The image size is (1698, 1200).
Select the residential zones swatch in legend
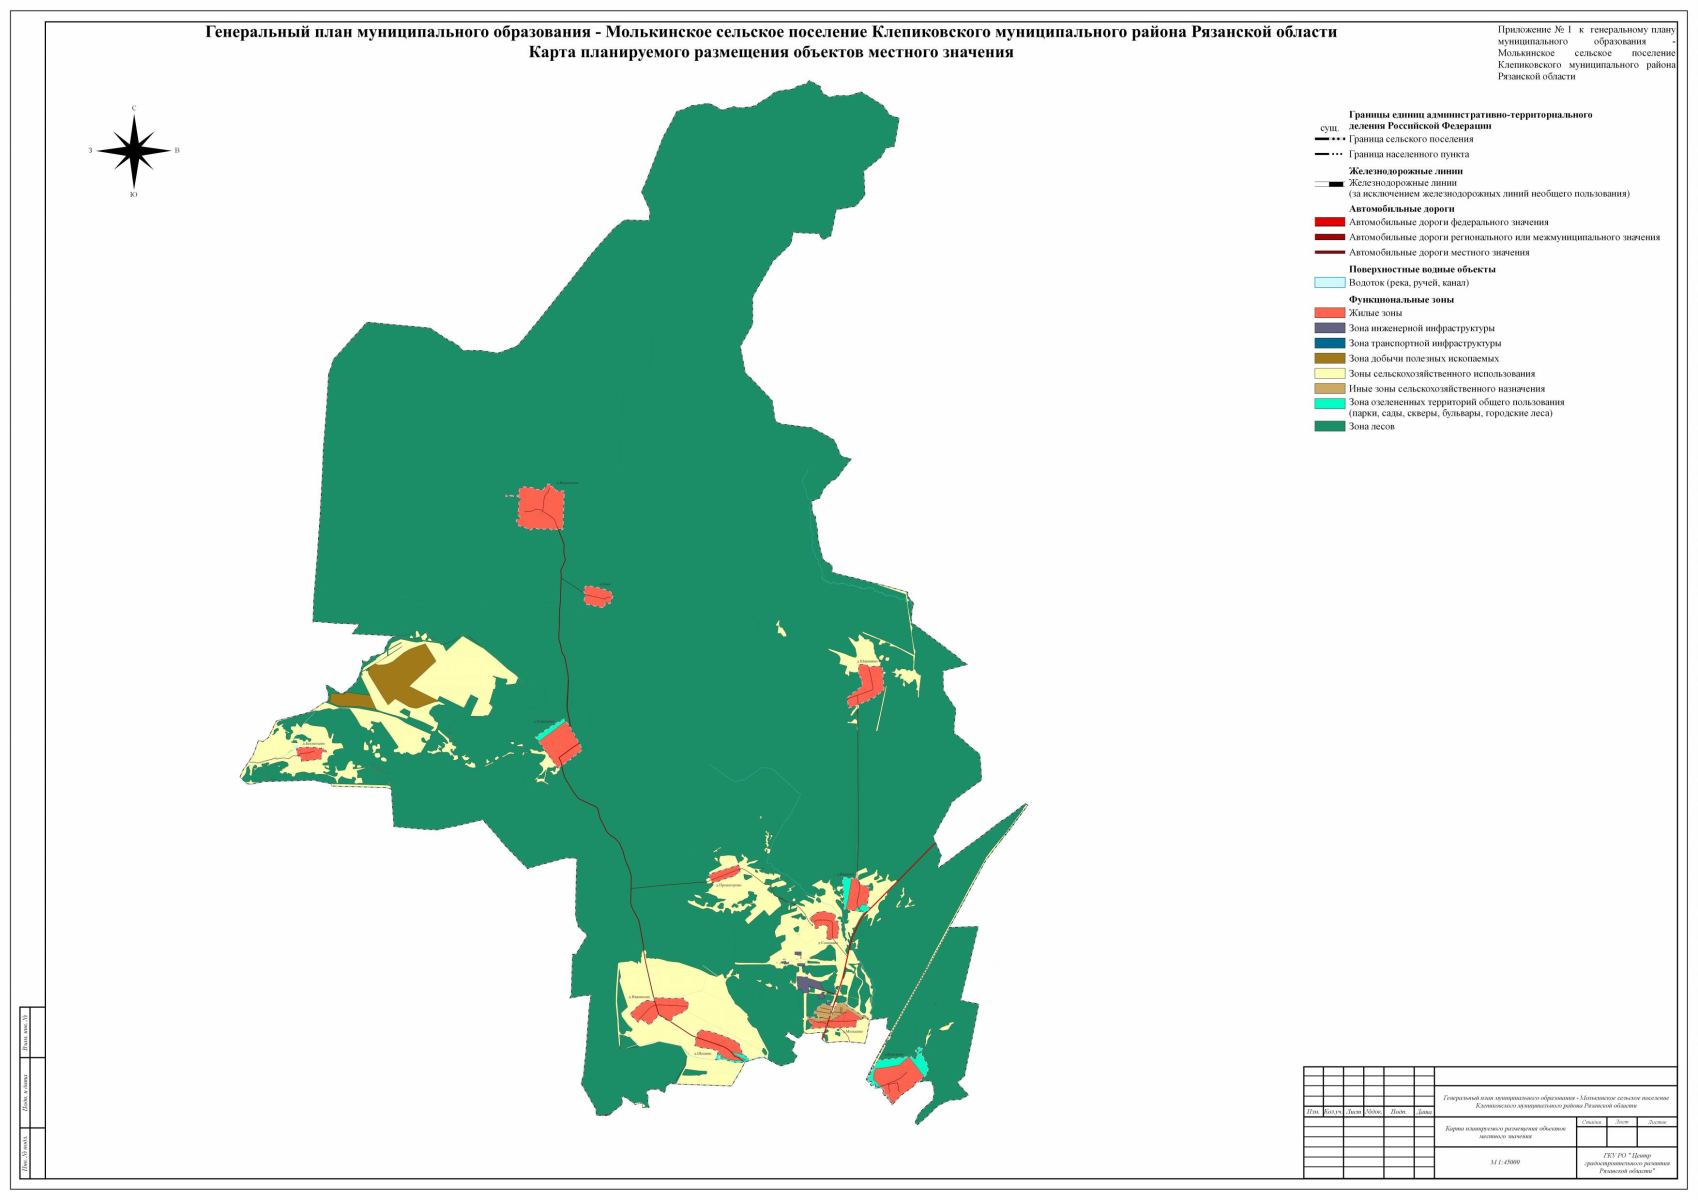[1329, 313]
